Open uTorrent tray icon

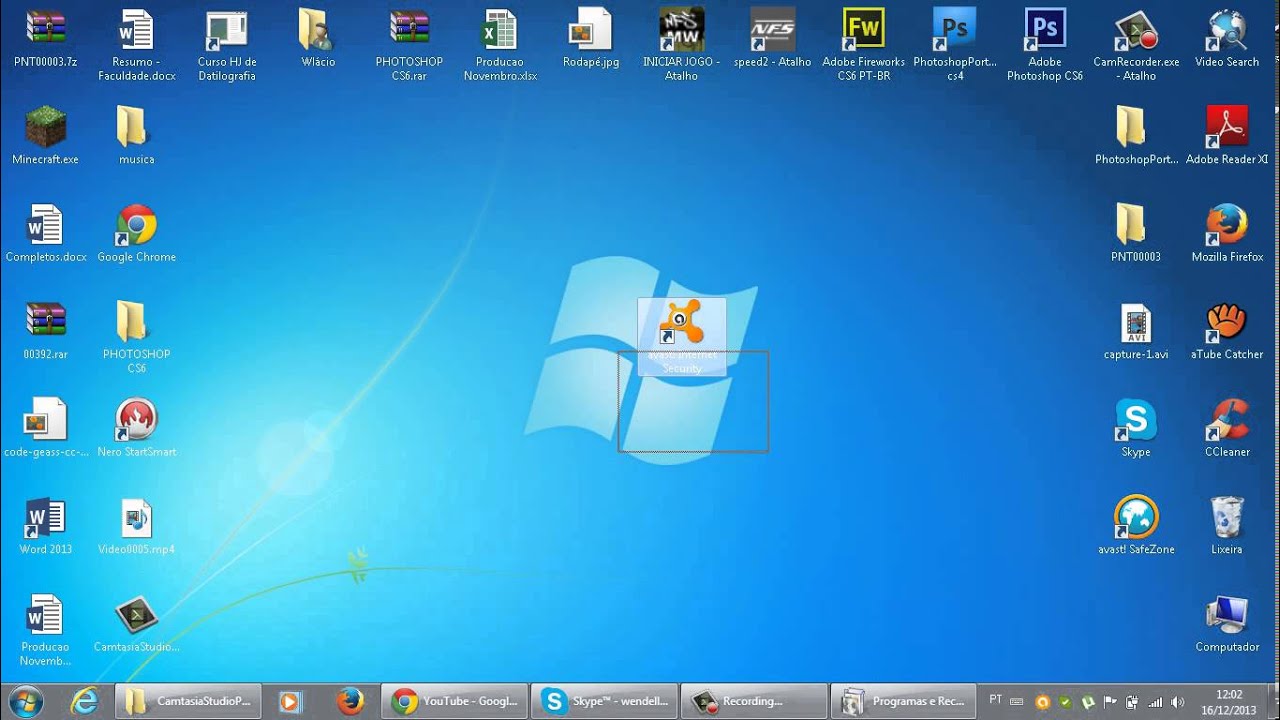(1088, 702)
